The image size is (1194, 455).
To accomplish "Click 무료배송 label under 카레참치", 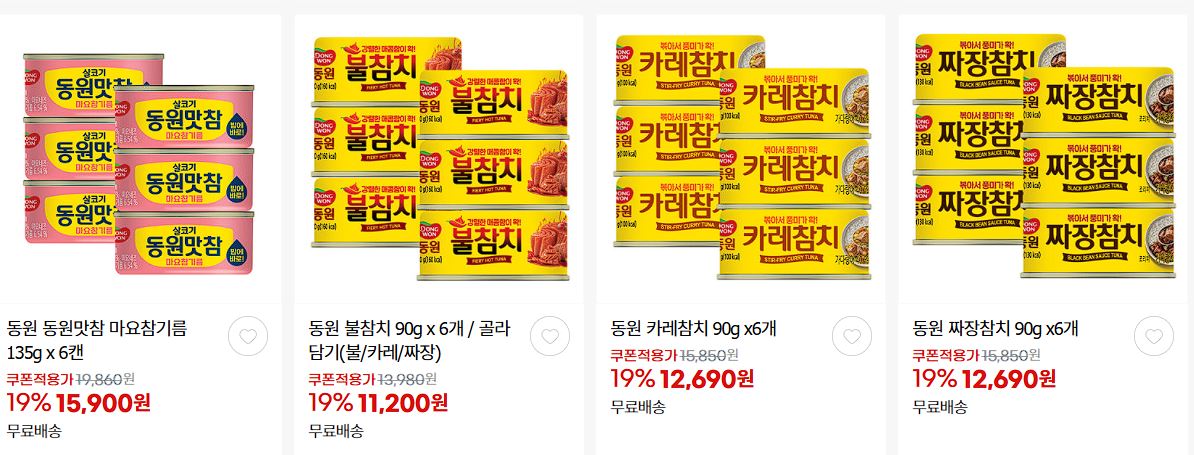I will 638,407.
